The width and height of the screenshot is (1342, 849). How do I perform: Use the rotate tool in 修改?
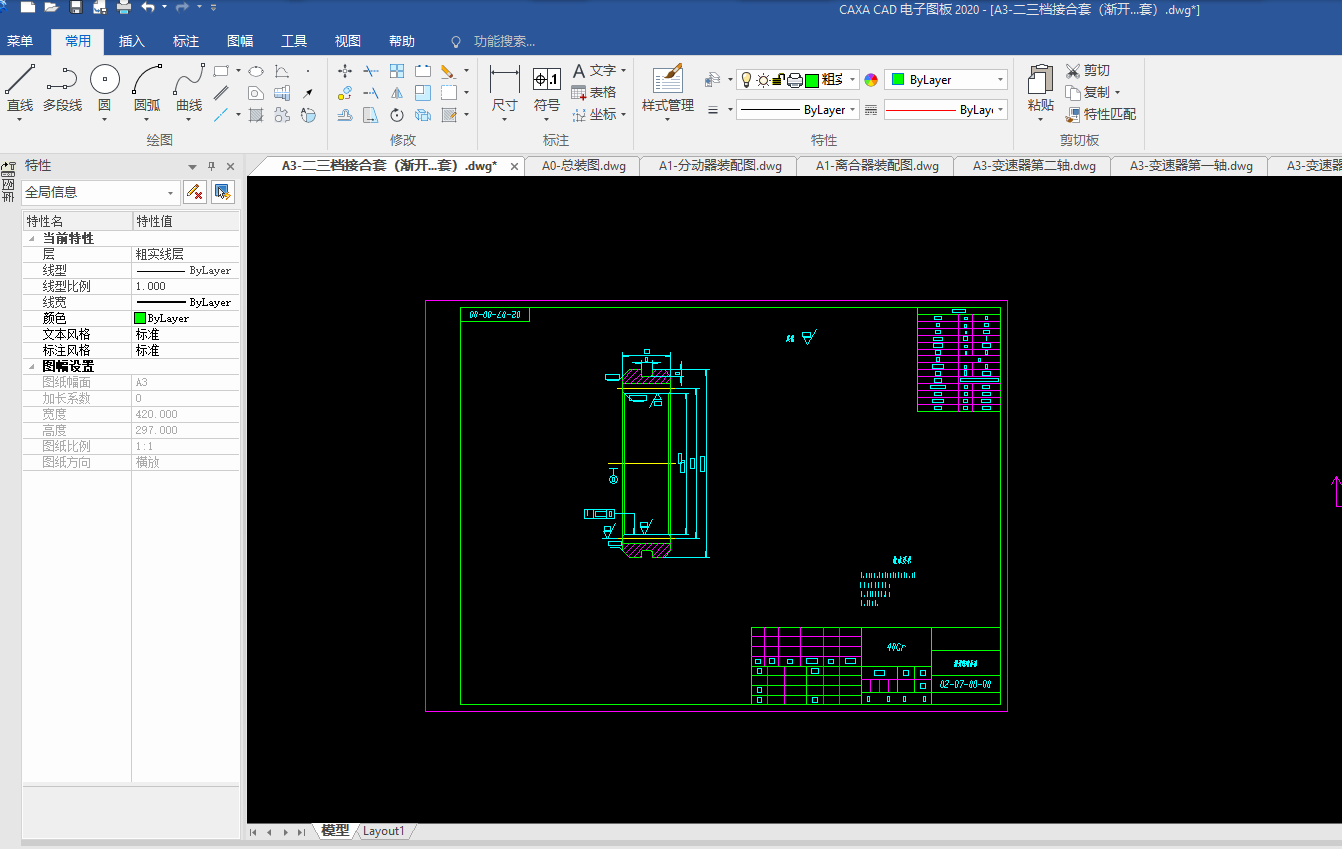tap(397, 115)
